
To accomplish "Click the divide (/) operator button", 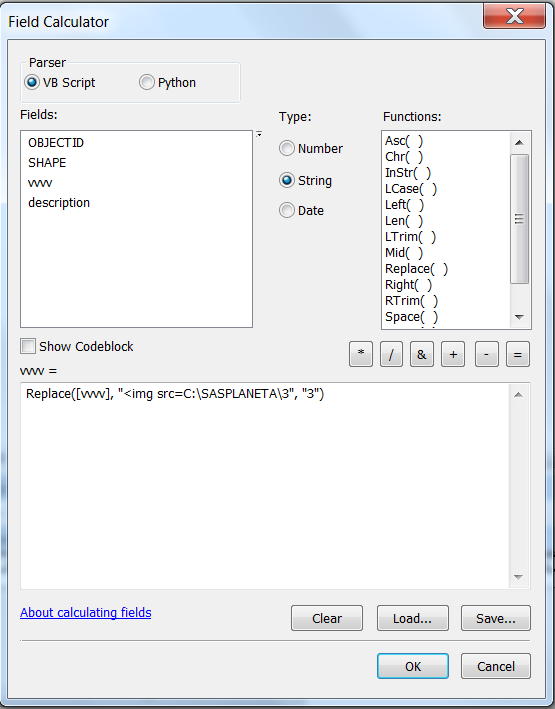I will 391,354.
